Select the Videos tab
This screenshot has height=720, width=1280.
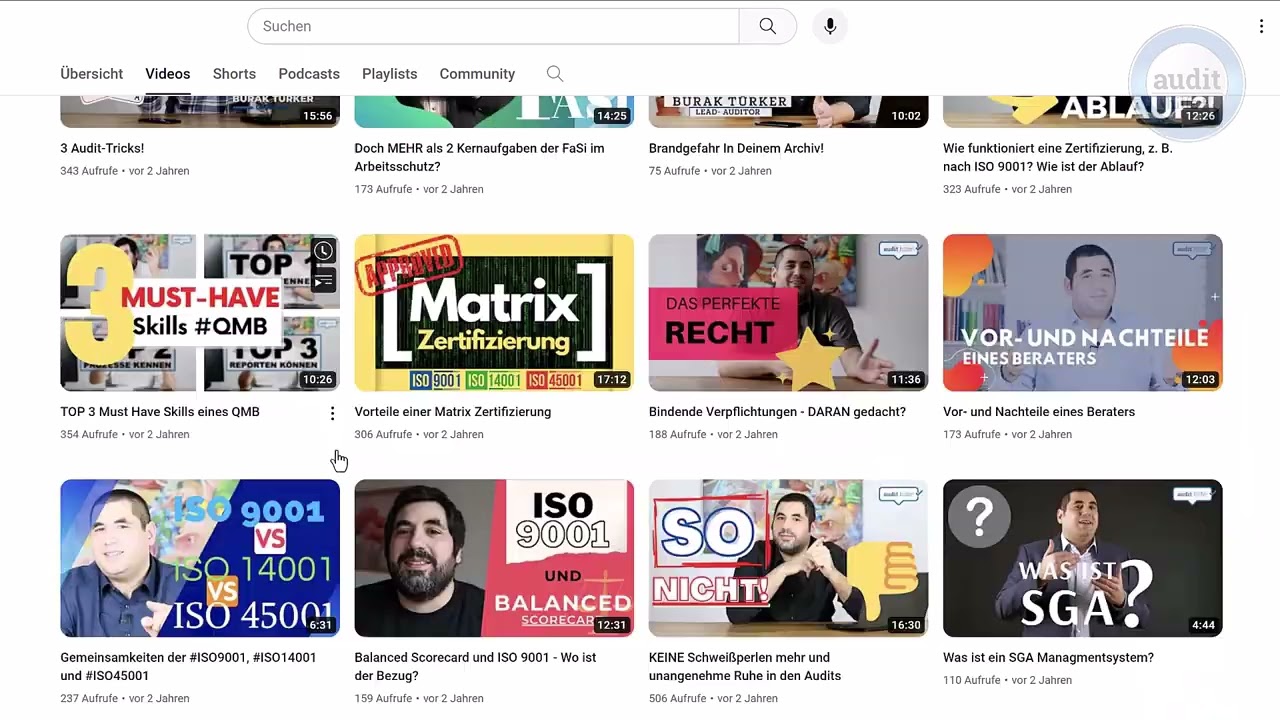point(168,74)
